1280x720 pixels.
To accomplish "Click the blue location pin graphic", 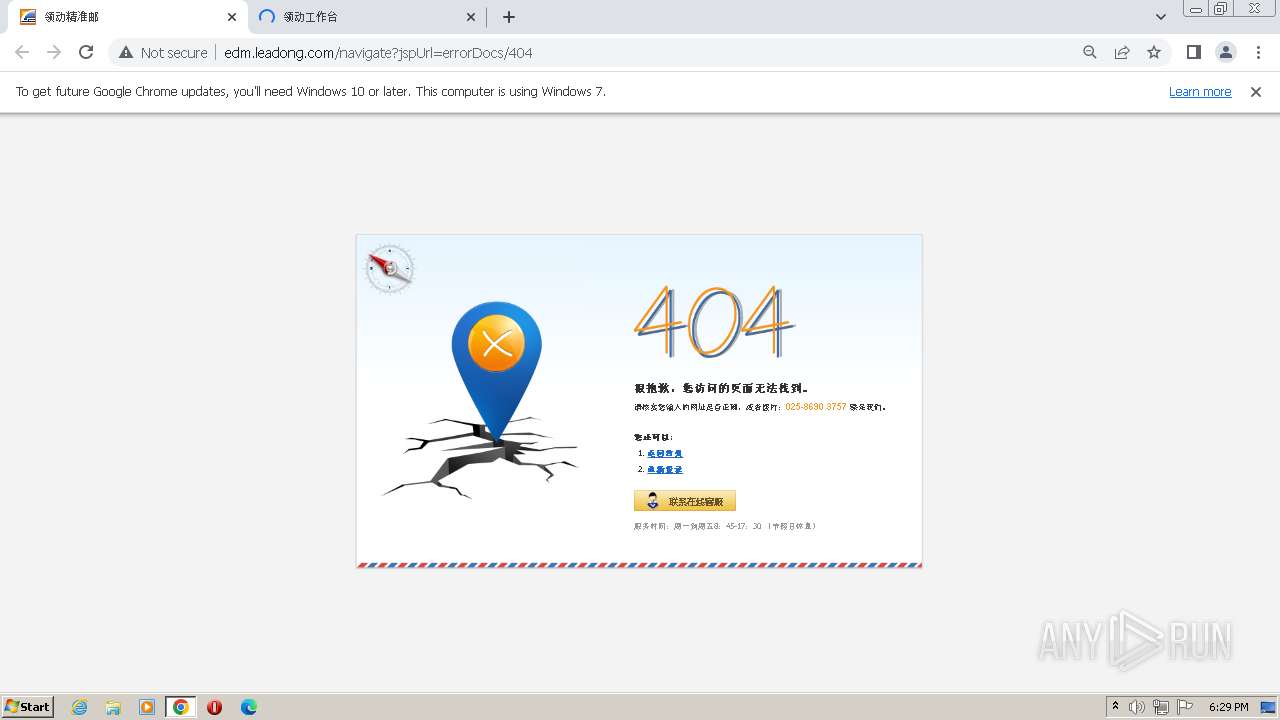I will click(496, 372).
